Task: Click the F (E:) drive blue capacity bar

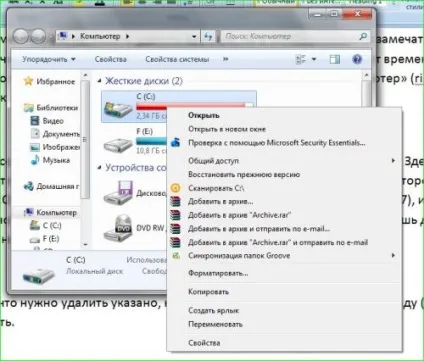Action: coord(151,141)
